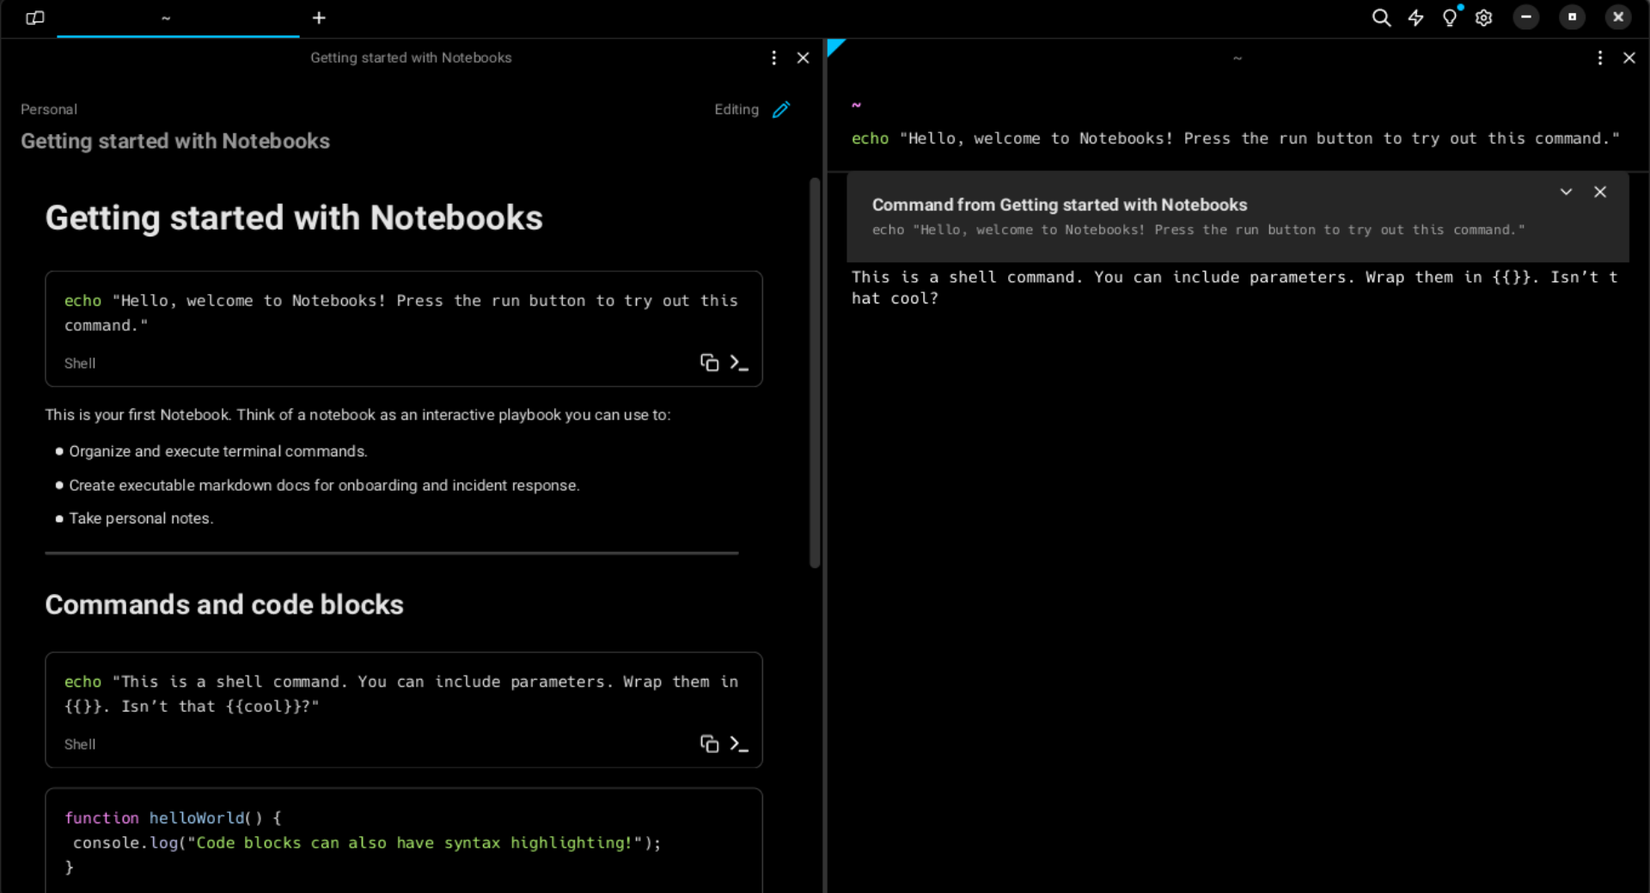The width and height of the screenshot is (1650, 893).
Task: Open the lightbulb resource center icon
Action: (1450, 18)
